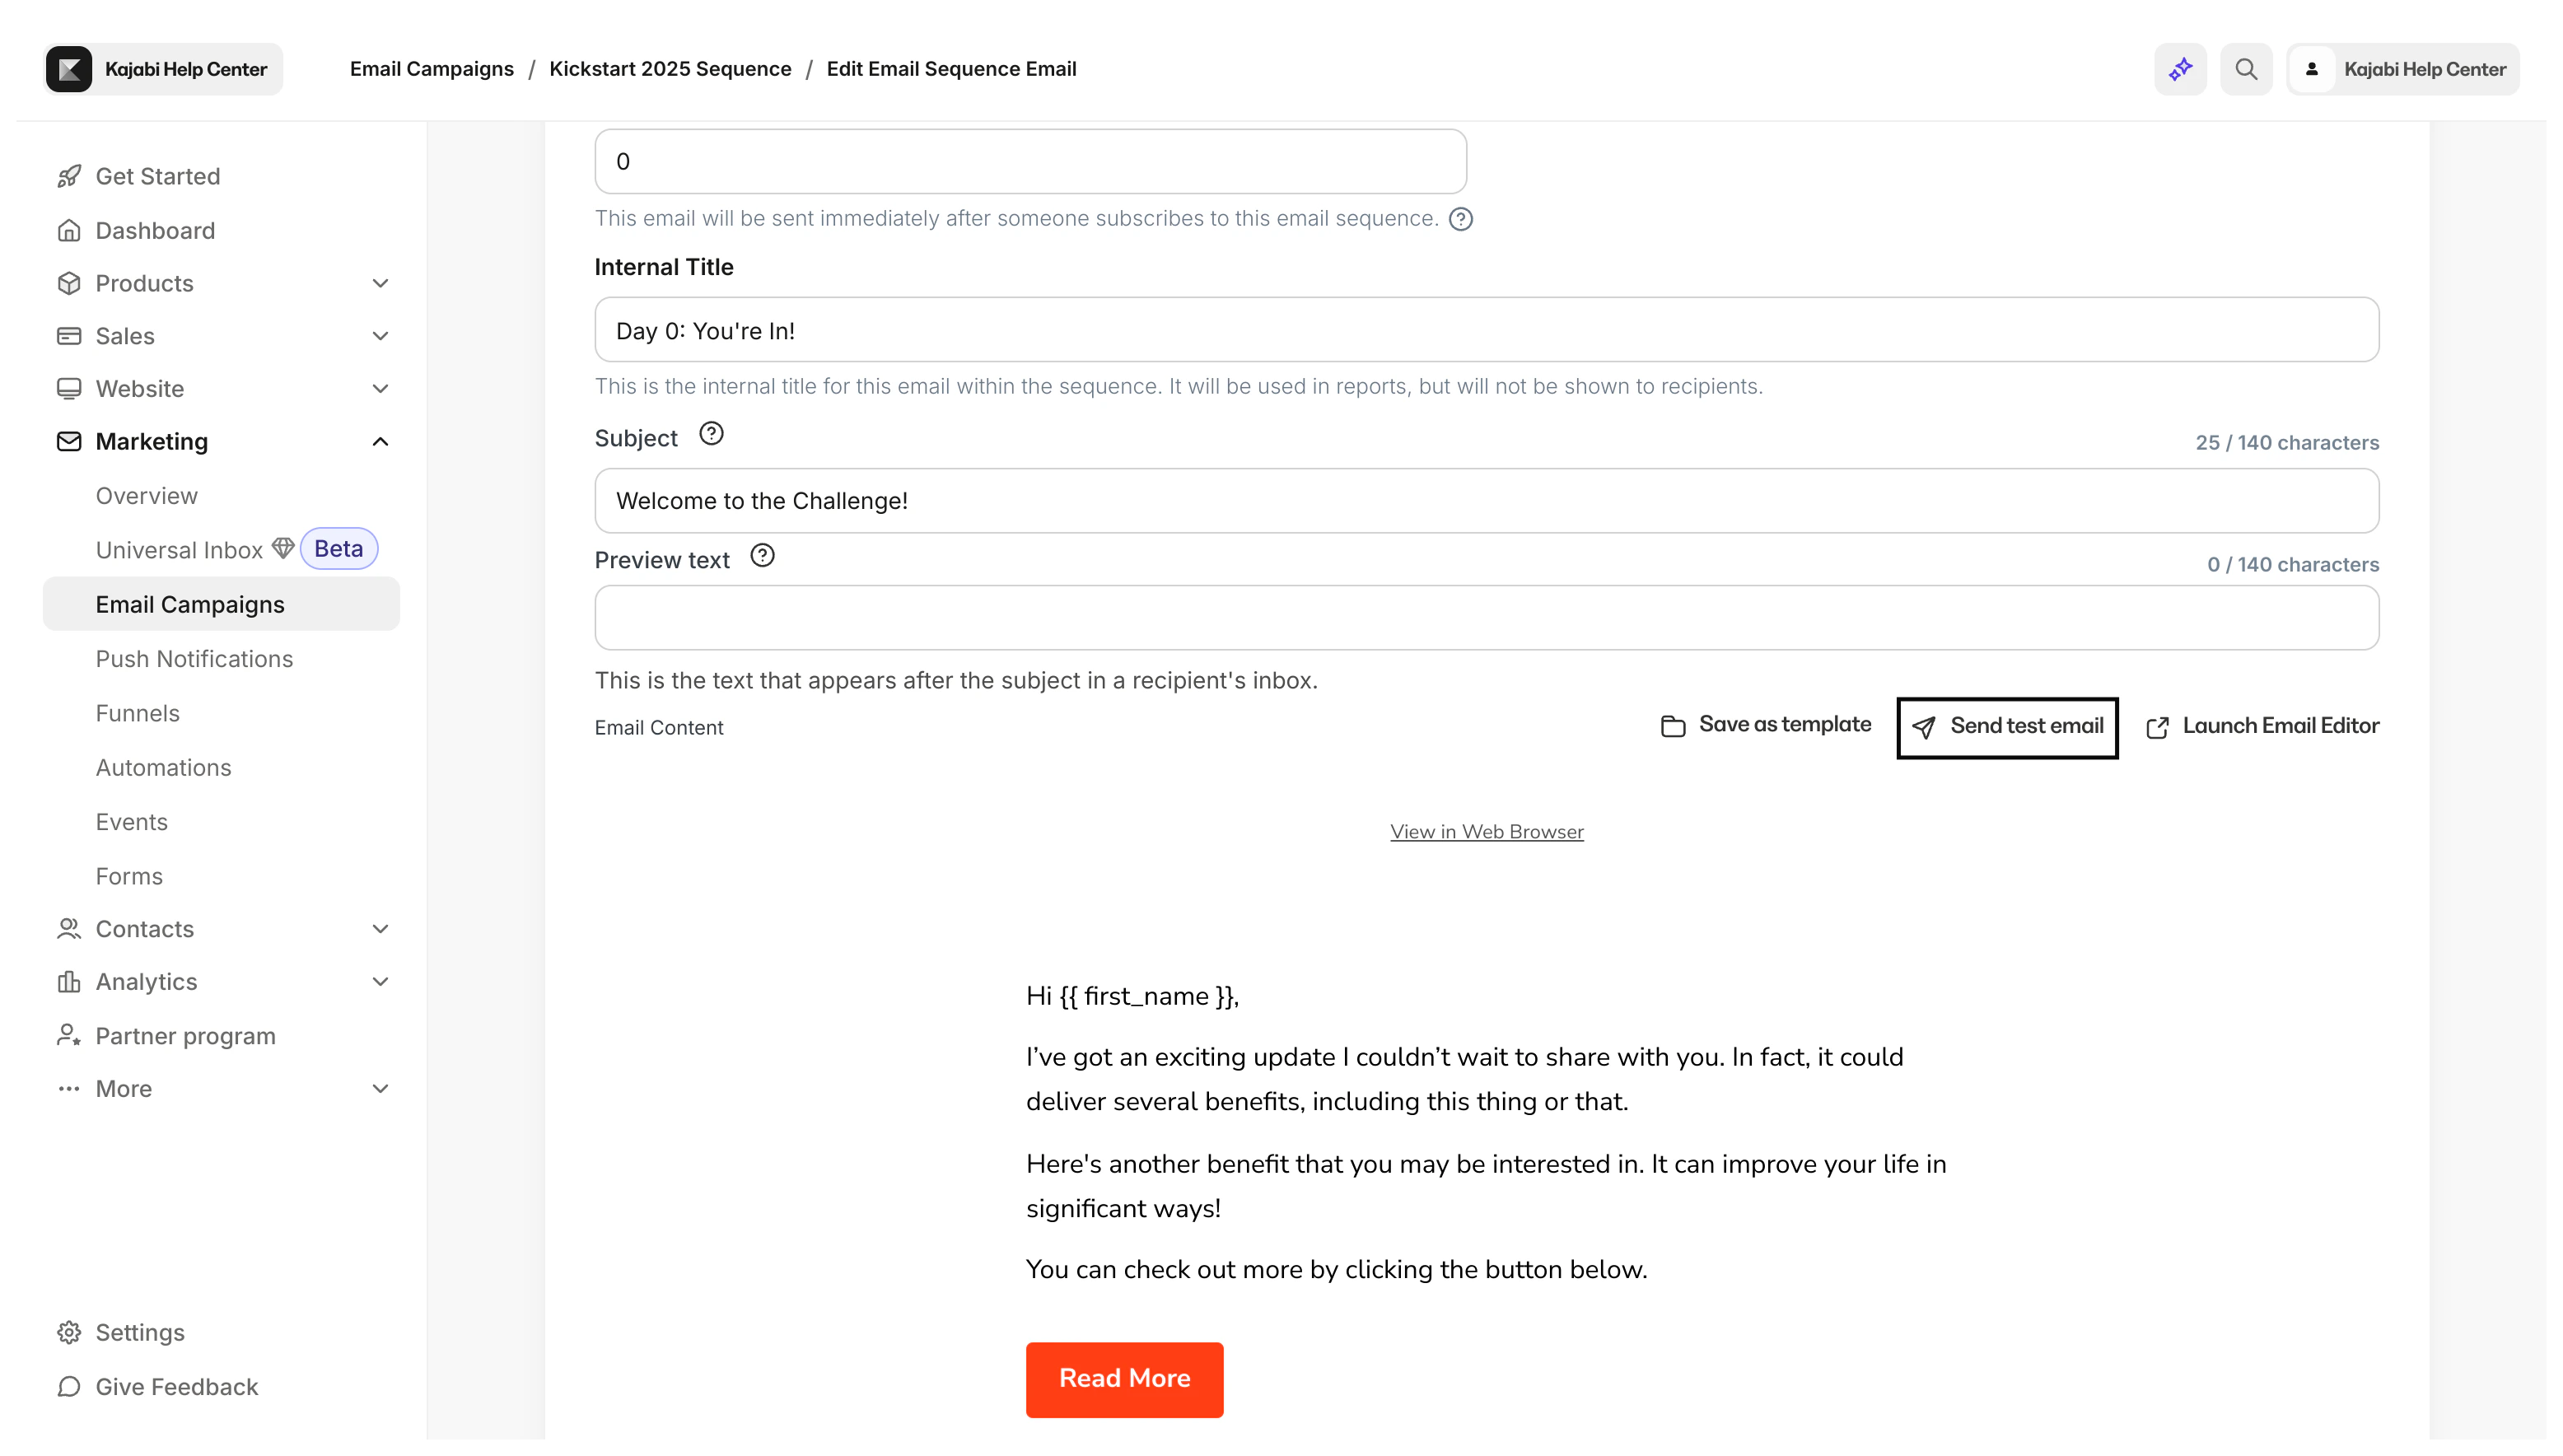The width and height of the screenshot is (2563, 1456).
Task: Select the paper plane Send test email icon
Action: coord(1925,727)
